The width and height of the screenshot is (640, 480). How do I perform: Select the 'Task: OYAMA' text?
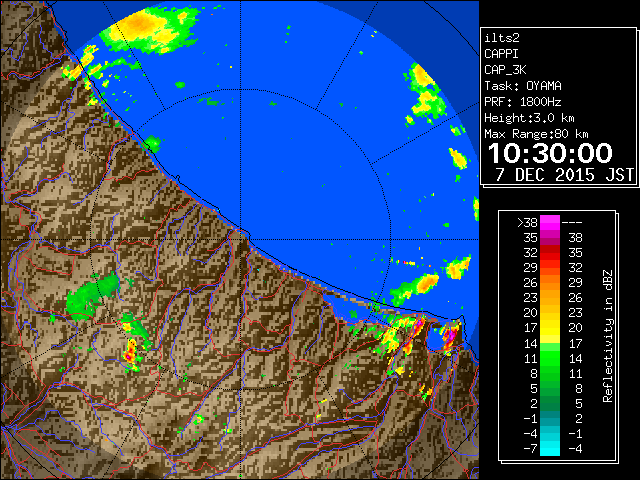pyautogui.click(x=523, y=86)
